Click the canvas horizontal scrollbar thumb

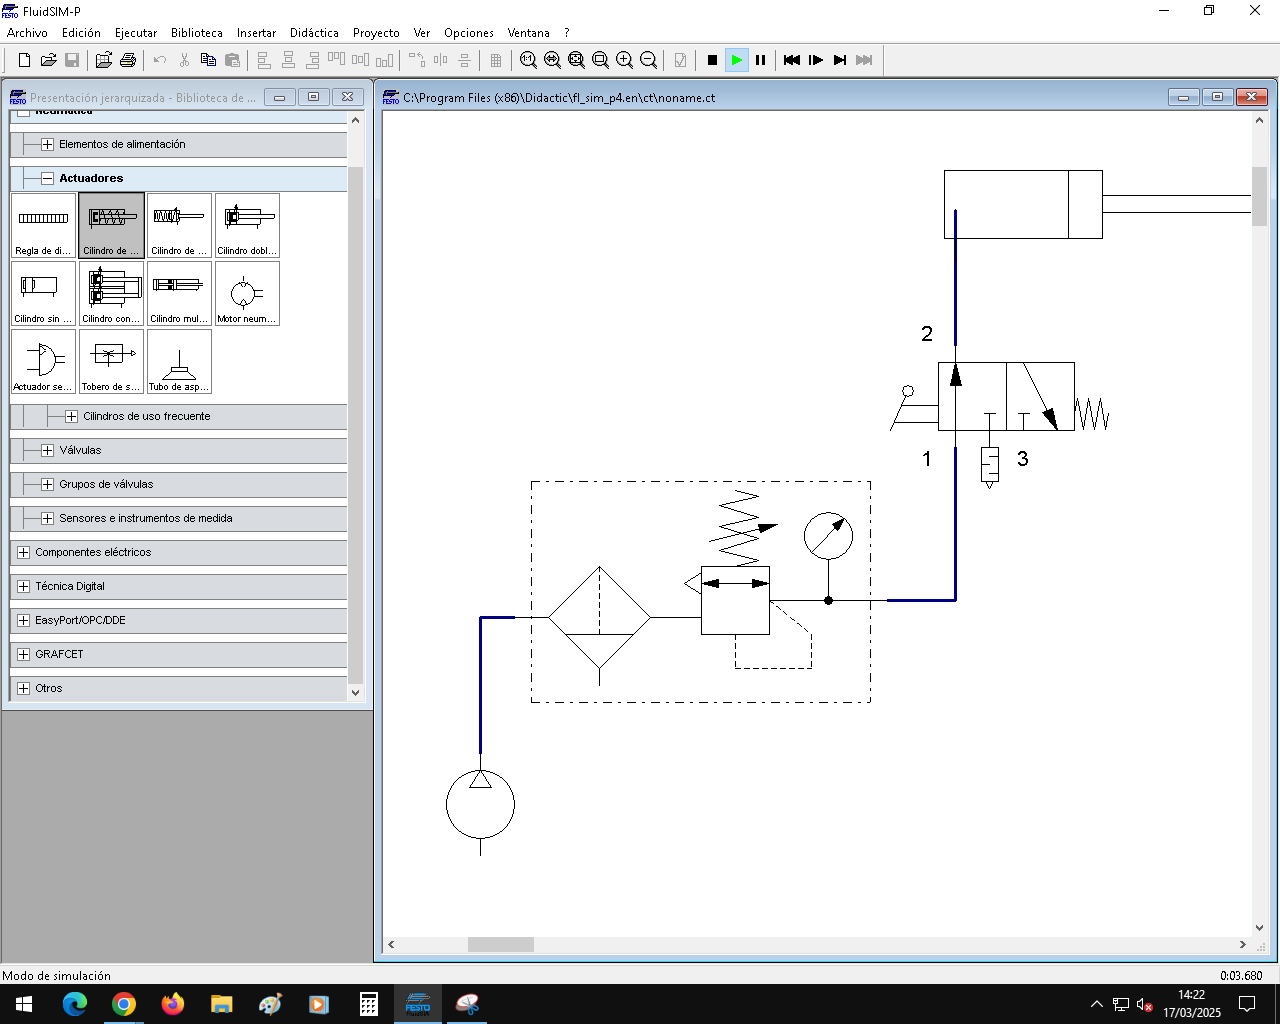coord(501,945)
